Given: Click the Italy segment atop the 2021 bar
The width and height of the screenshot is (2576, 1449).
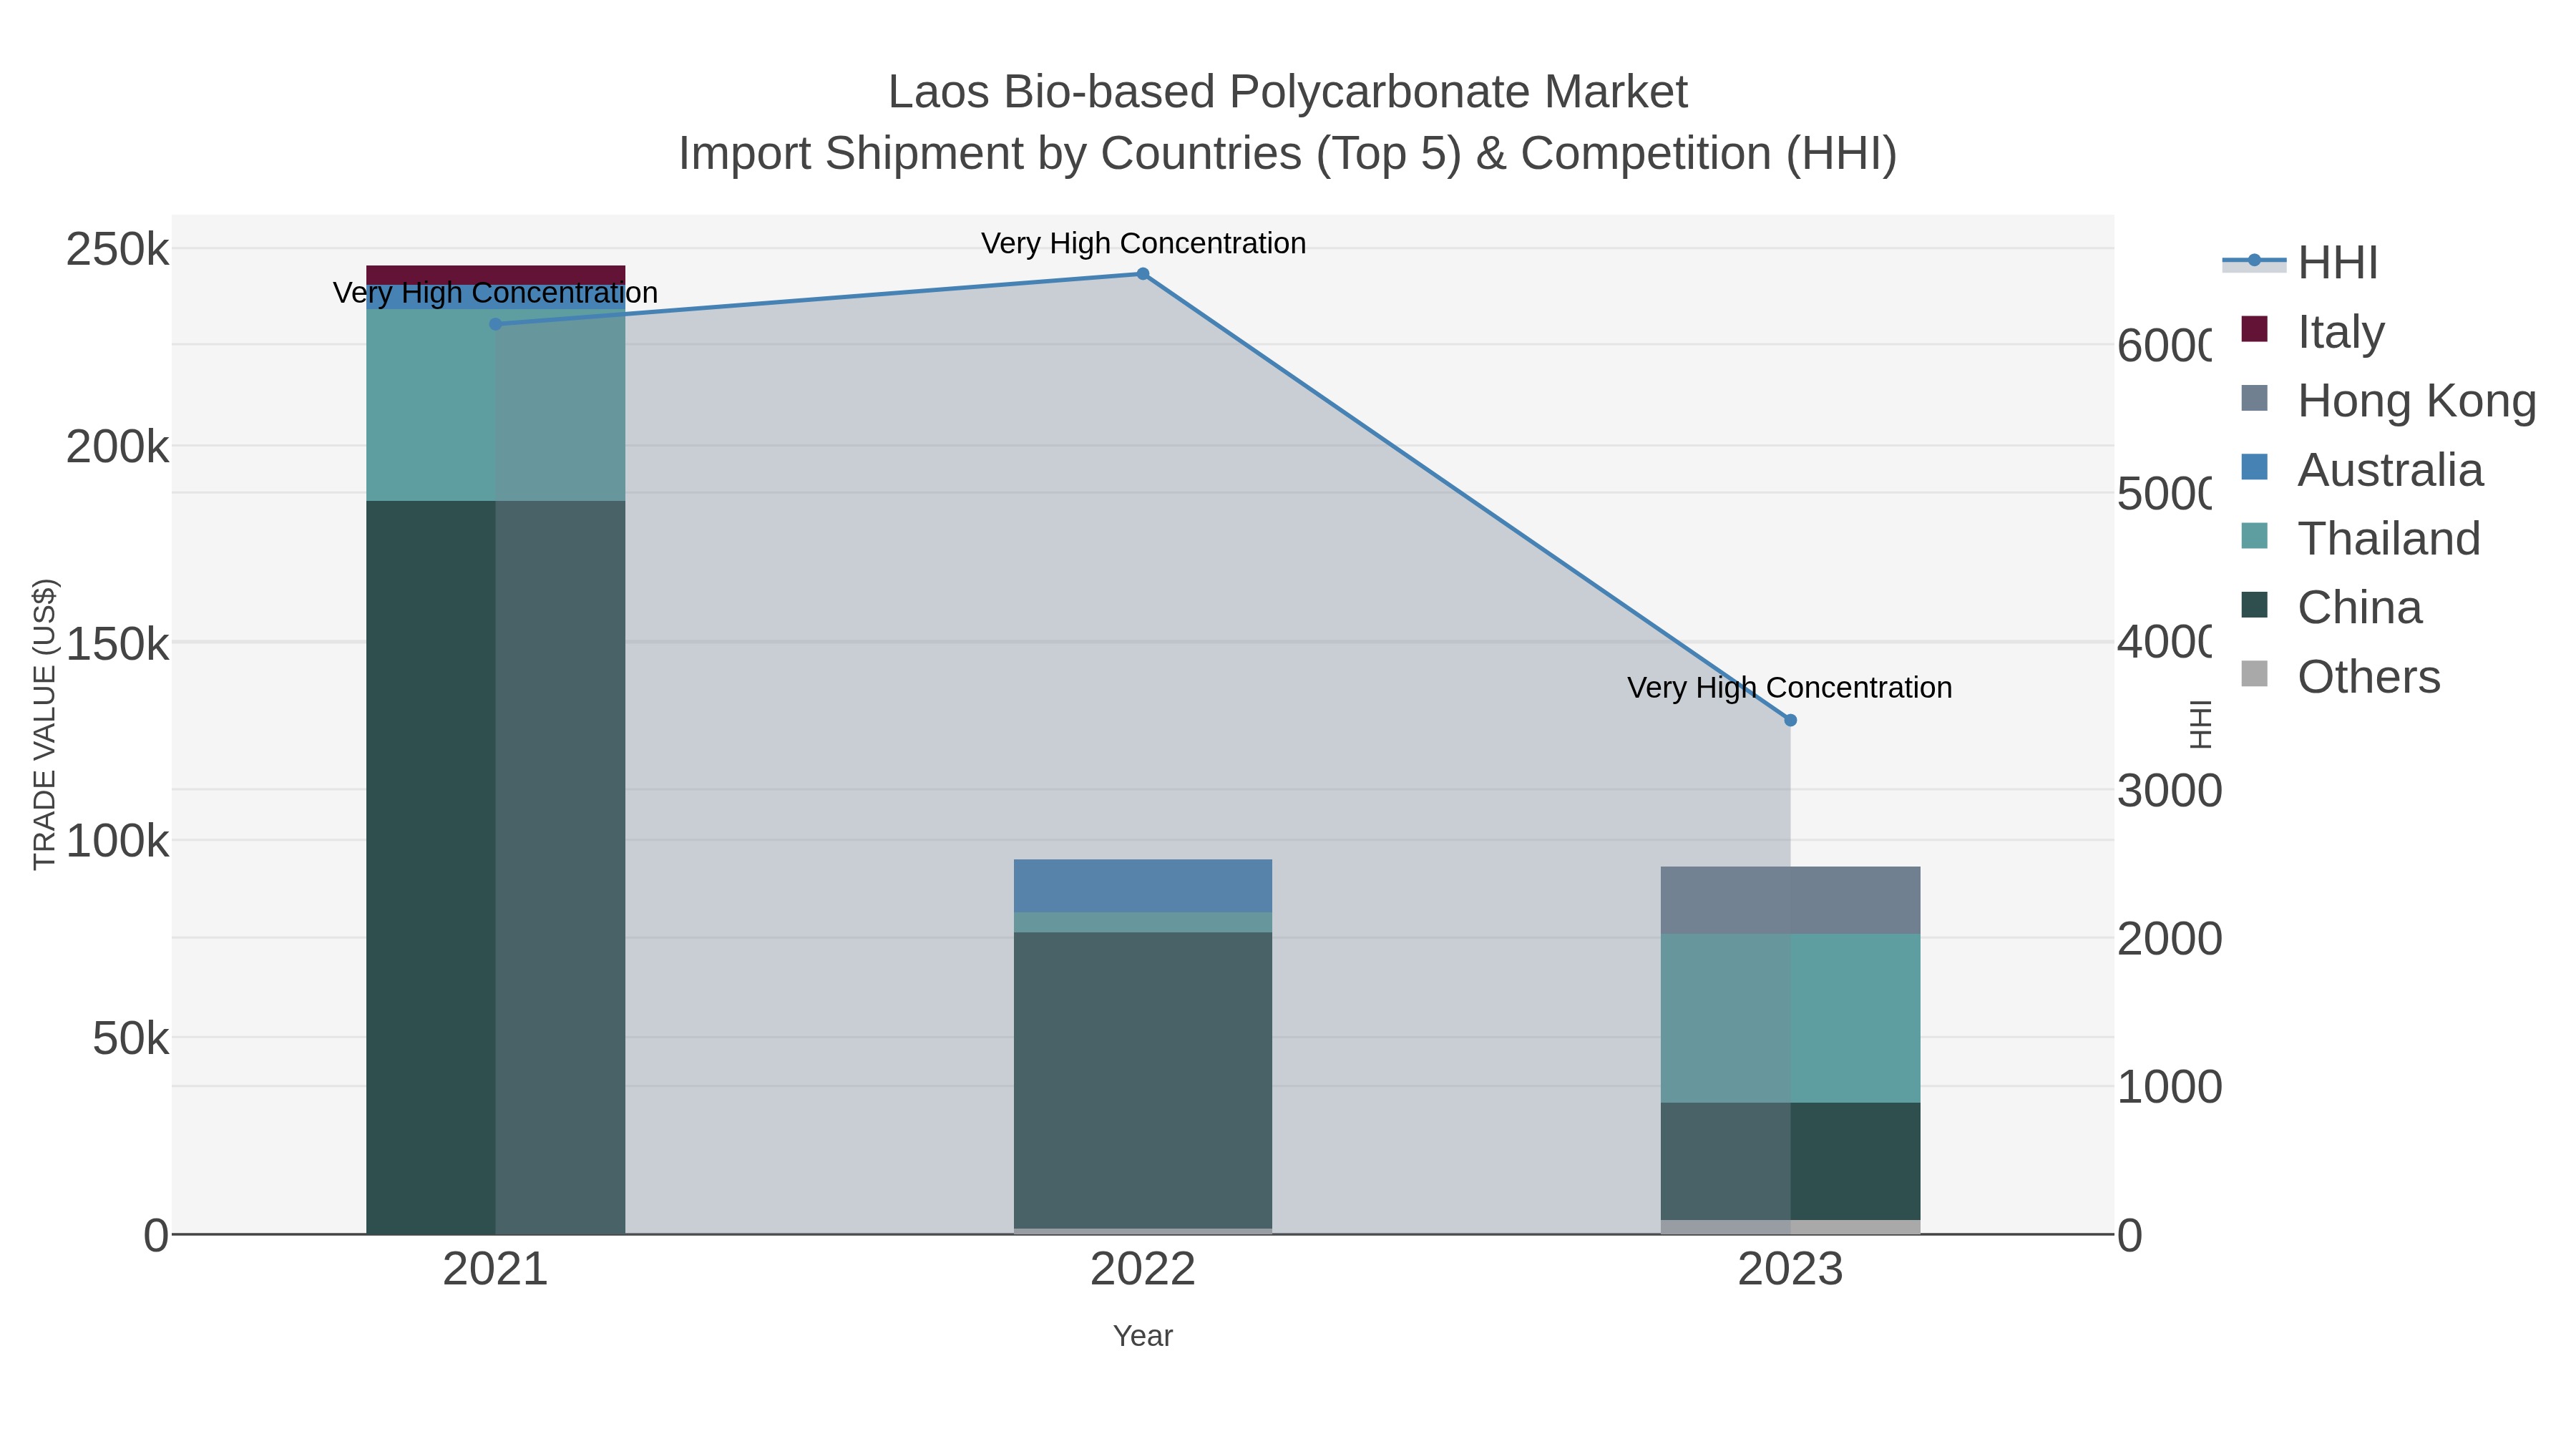Looking at the screenshot, I should pos(495,275).
